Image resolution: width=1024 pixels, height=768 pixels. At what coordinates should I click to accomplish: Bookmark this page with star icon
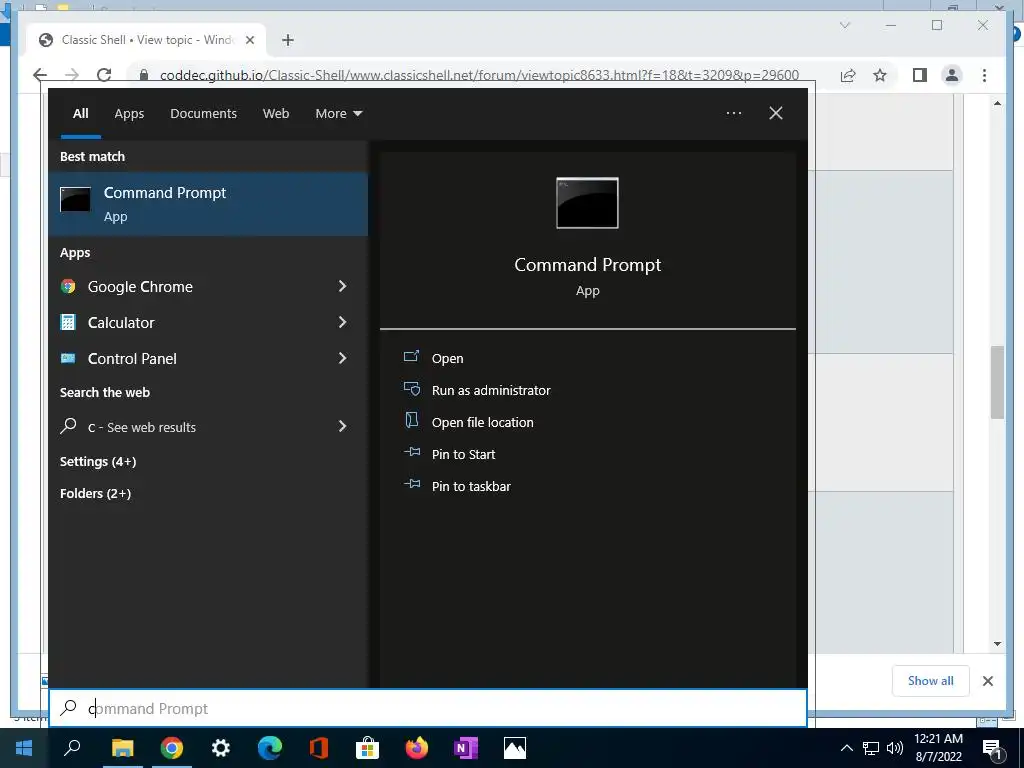(x=880, y=75)
